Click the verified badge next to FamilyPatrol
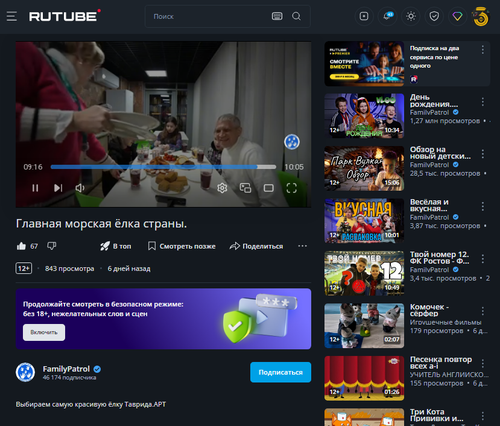Screen dimensions: 500x426 coord(97,369)
